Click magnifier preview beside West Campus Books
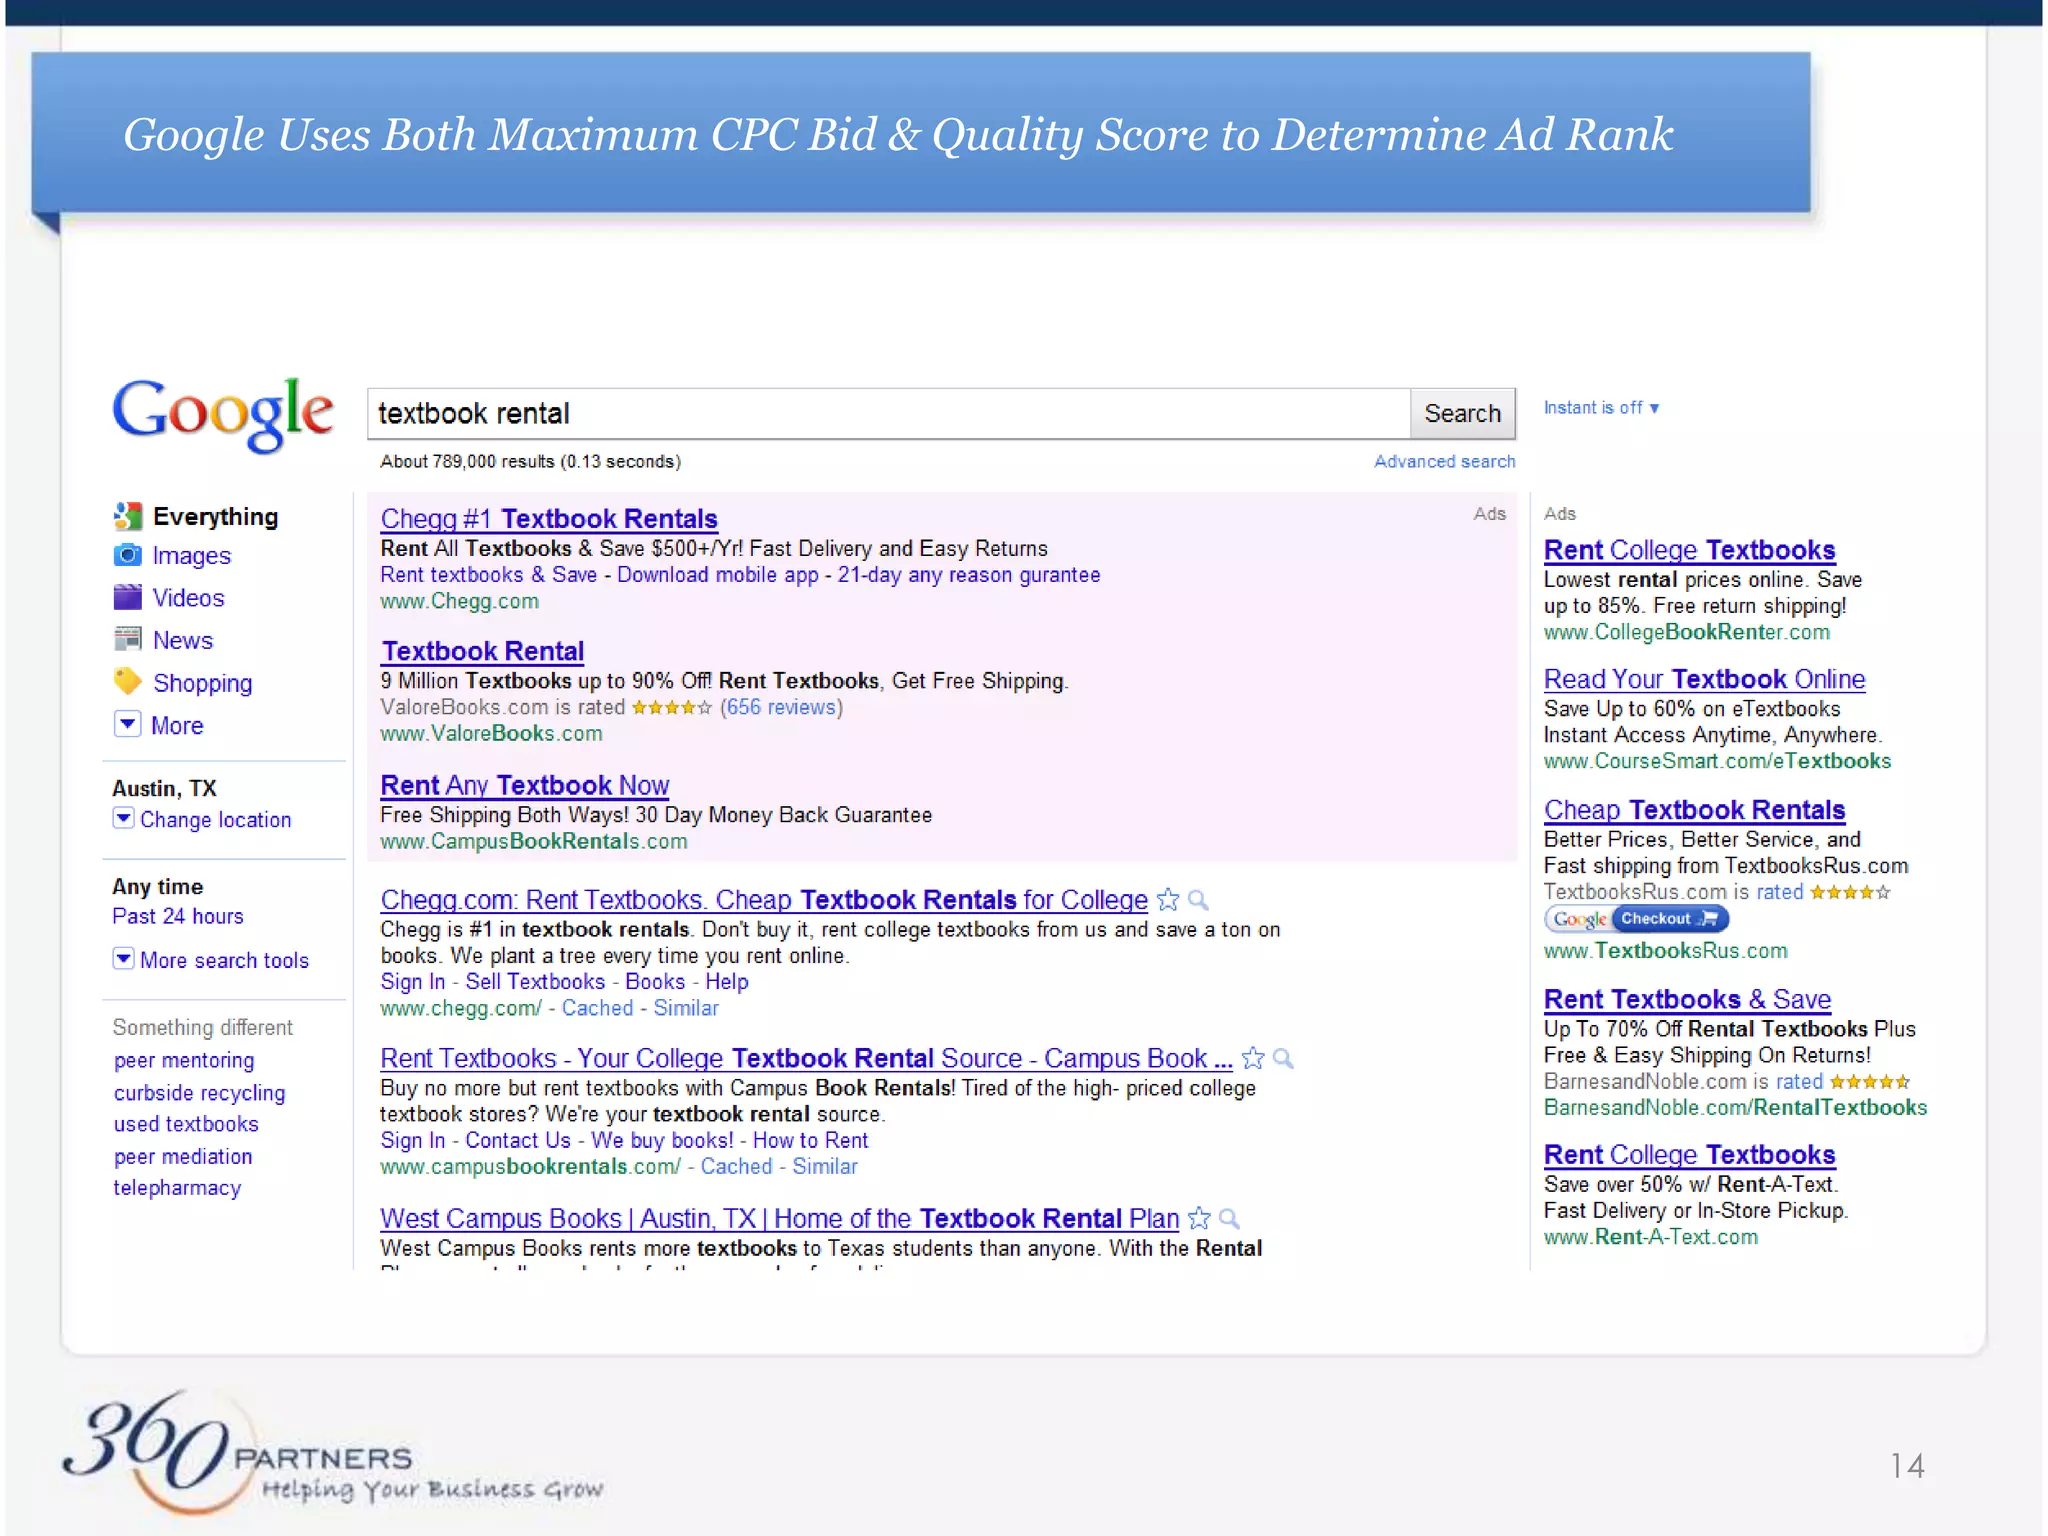The height and width of the screenshot is (1536, 2048). click(1229, 1219)
